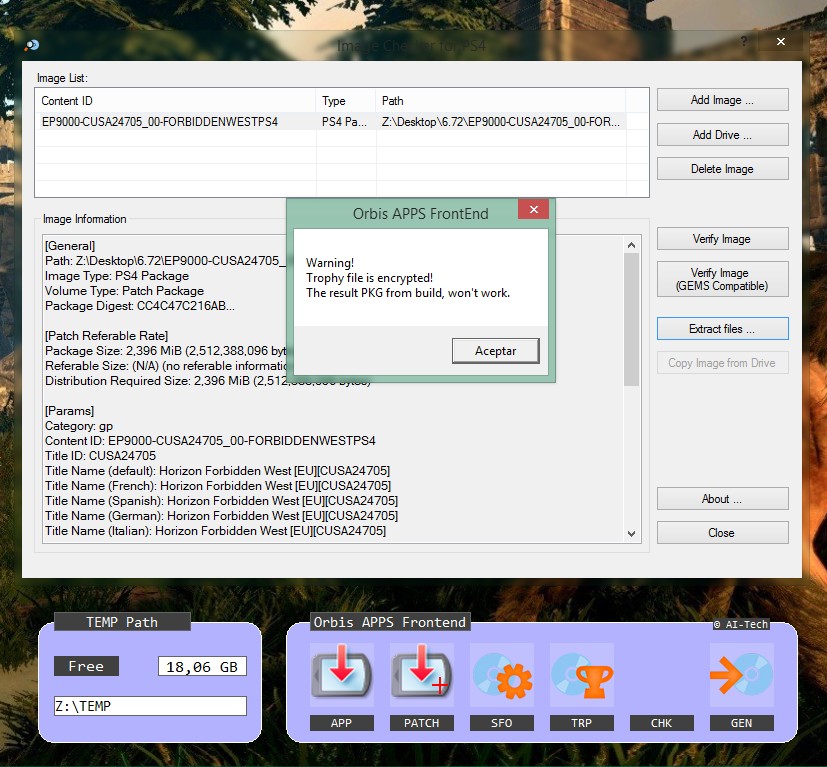This screenshot has height=767, width=827.
Task: Click the GEN arrow-disc icon
Action: [x=742, y=674]
